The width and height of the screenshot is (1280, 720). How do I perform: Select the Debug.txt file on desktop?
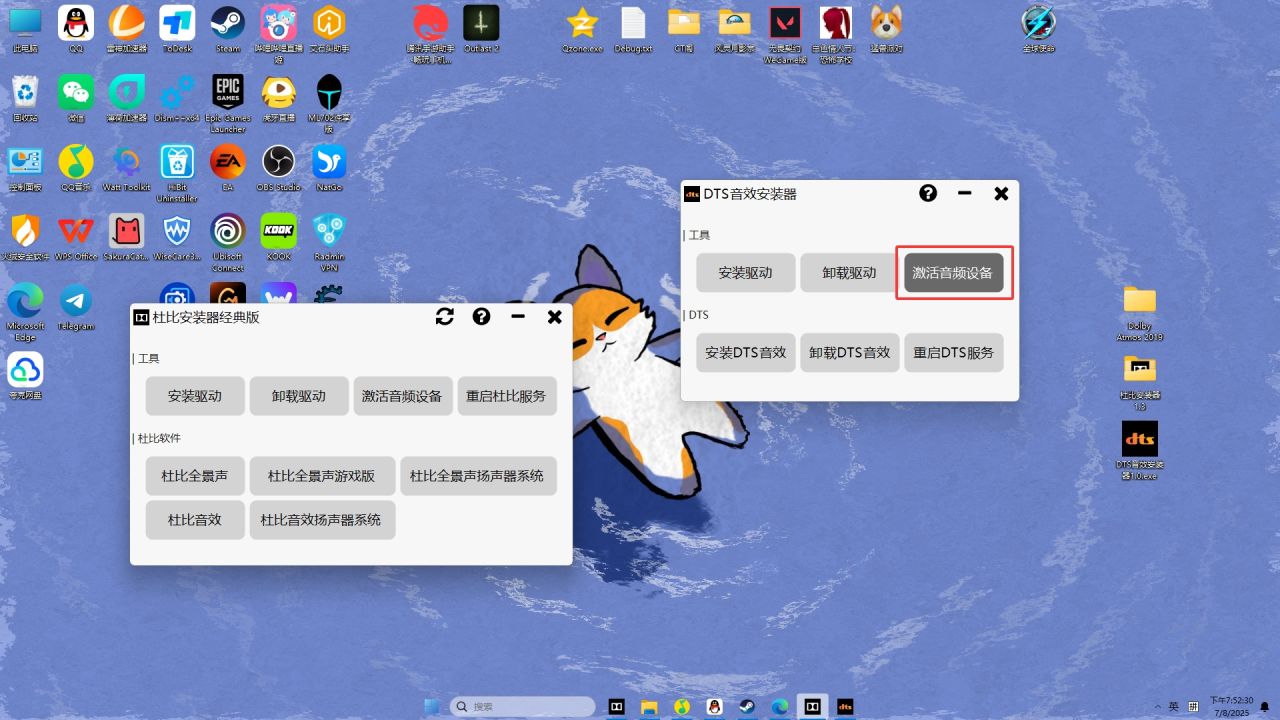click(633, 29)
